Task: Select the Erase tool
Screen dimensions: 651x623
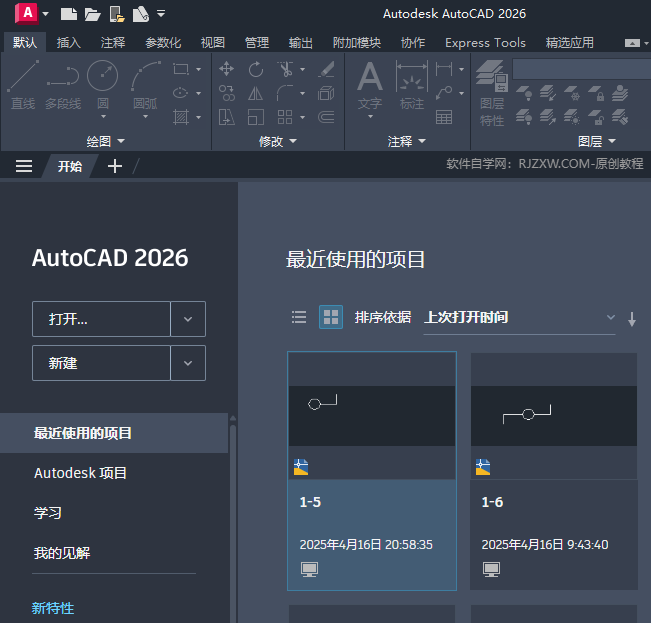Action: [x=326, y=69]
